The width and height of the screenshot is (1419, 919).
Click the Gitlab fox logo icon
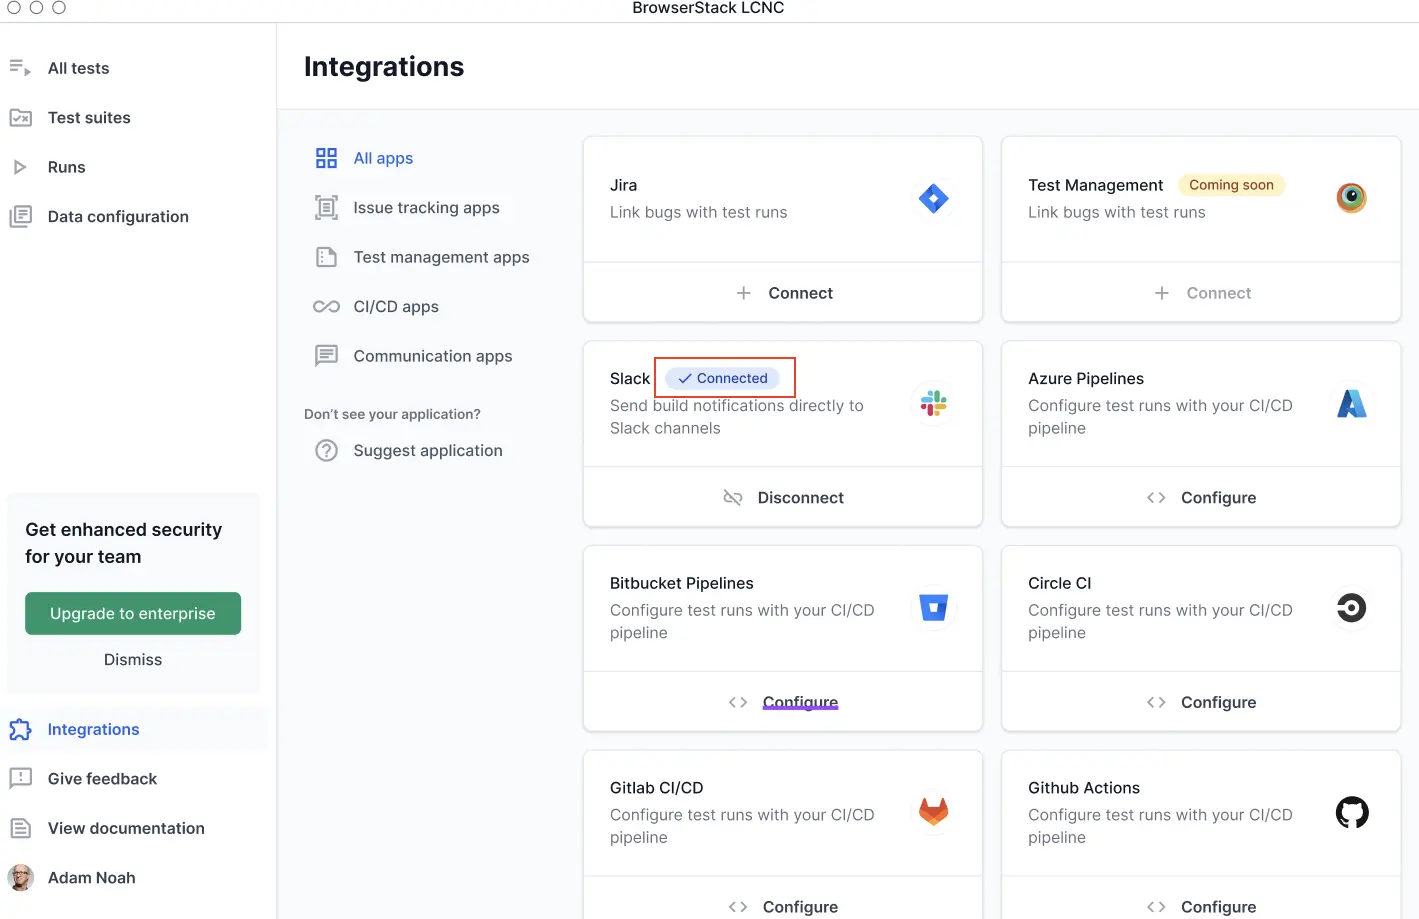[x=933, y=812]
